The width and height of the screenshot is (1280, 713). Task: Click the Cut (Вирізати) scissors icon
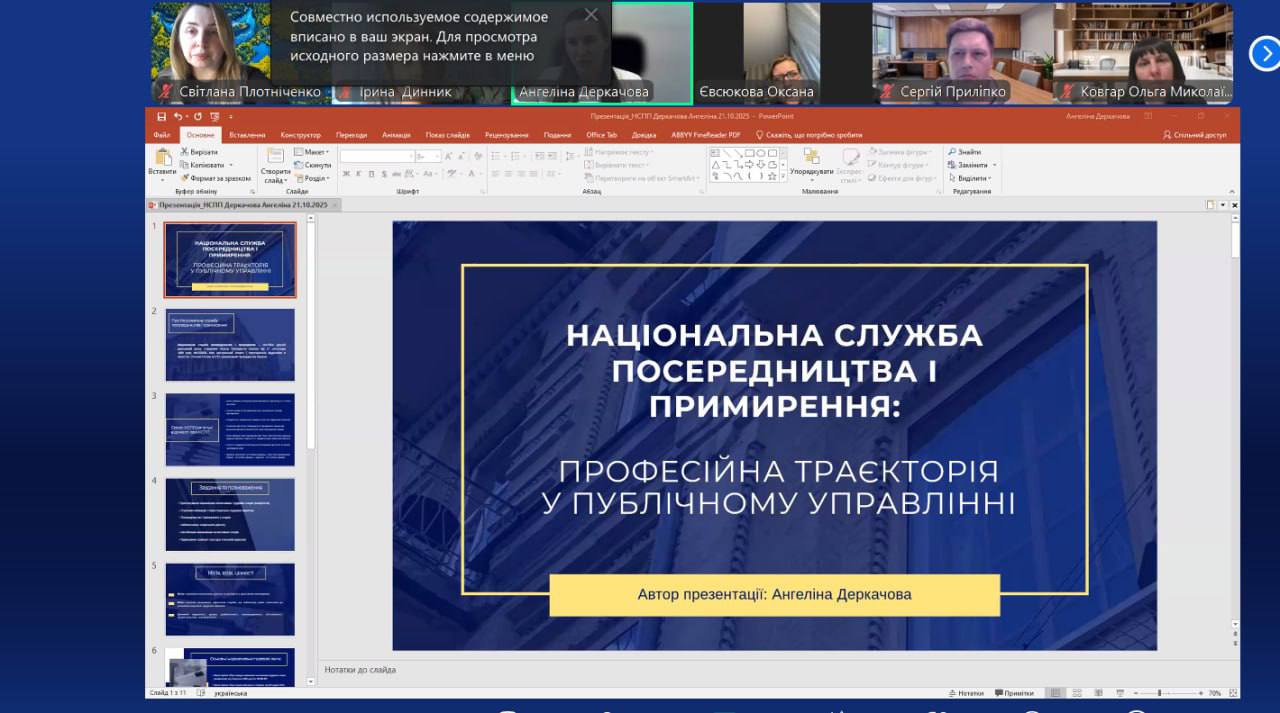click(x=185, y=152)
